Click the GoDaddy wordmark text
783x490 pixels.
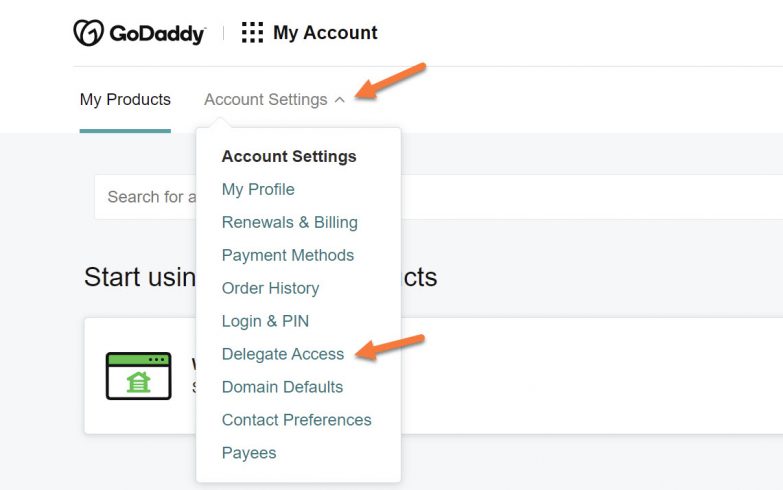157,34
